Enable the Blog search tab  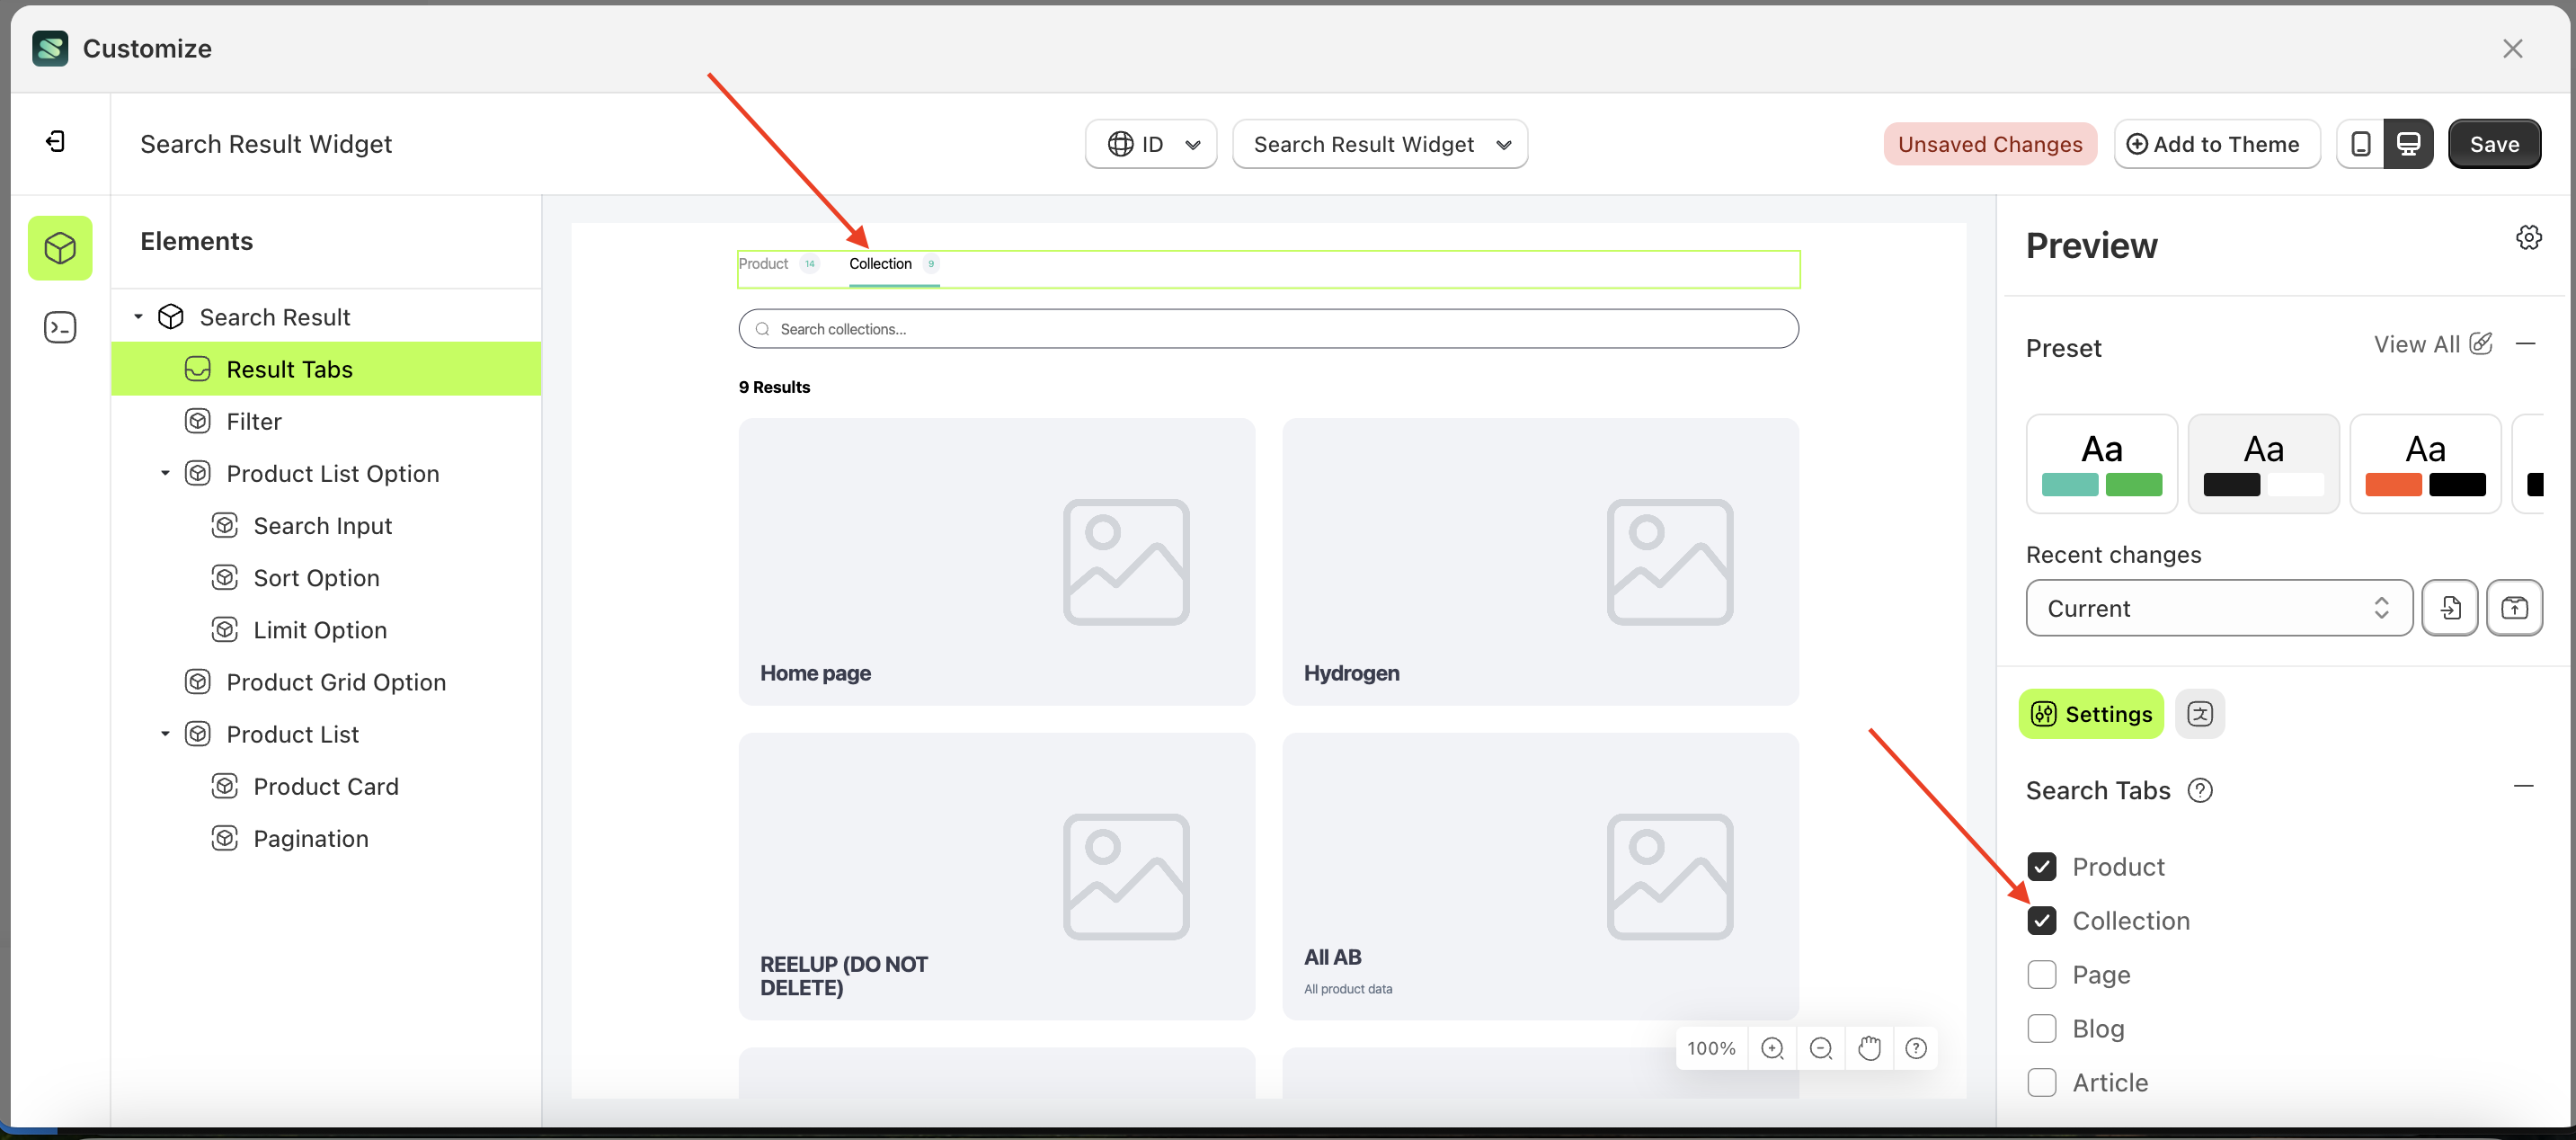[2043, 1028]
